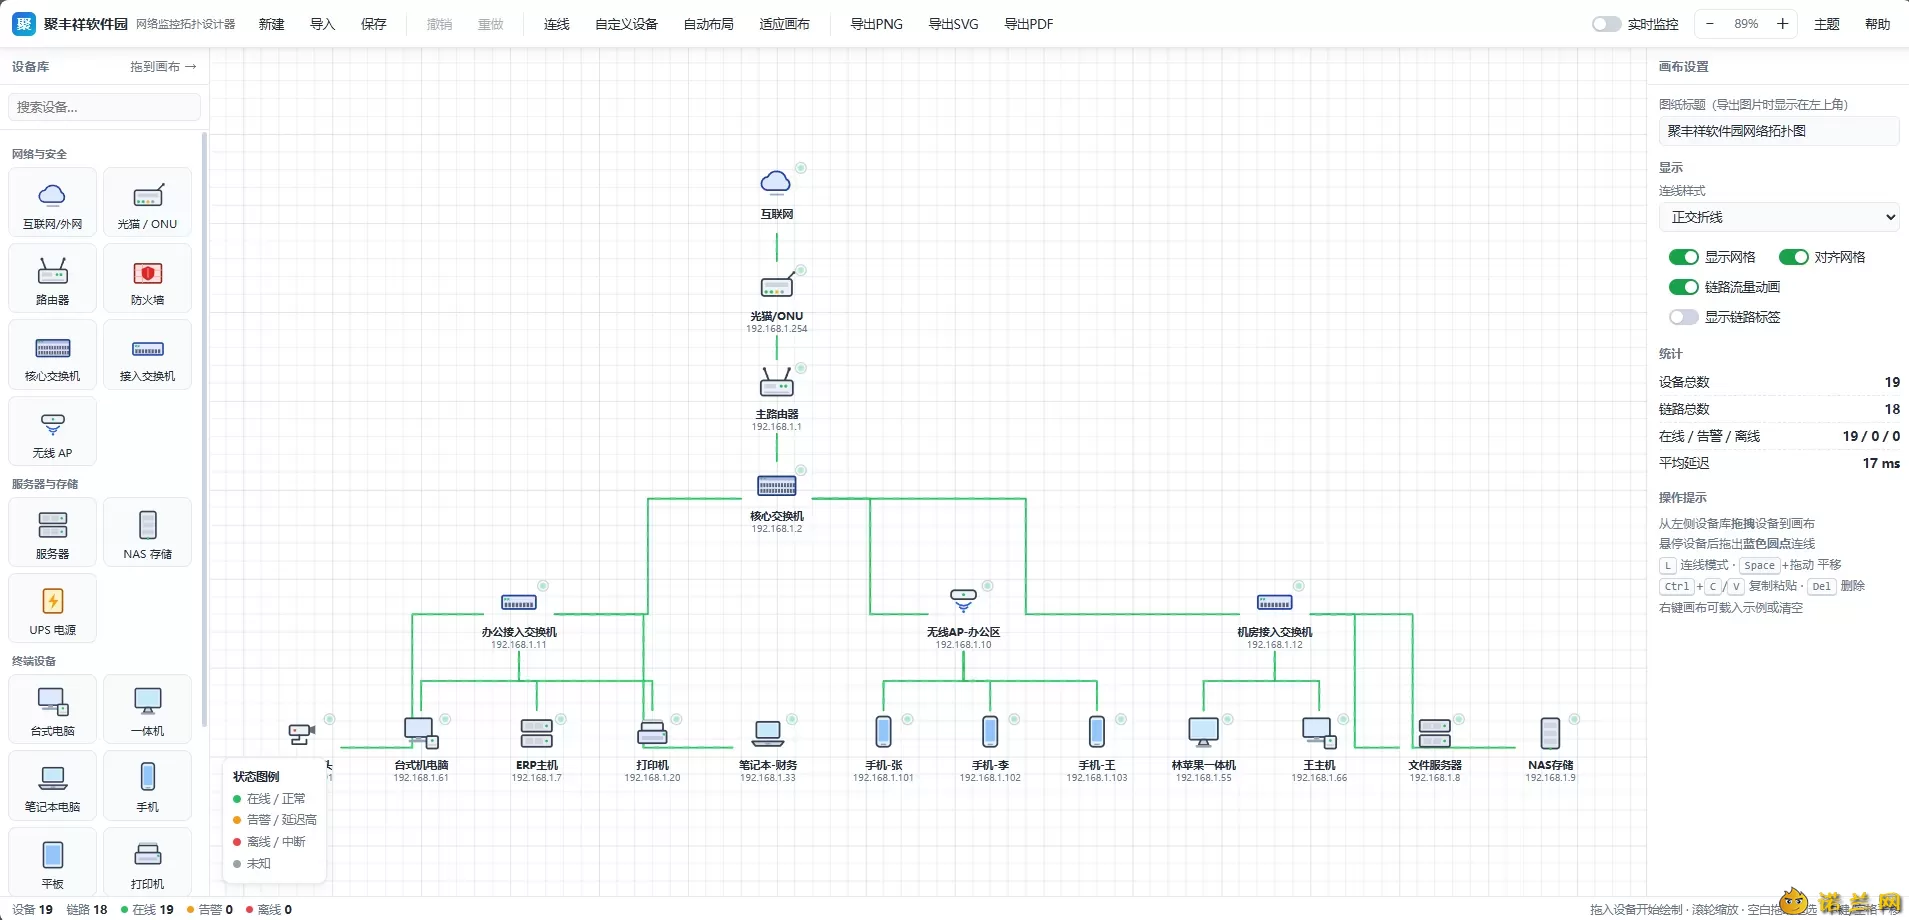The height and width of the screenshot is (920, 1909).
Task: Click the zoom in plus button
Action: click(1782, 24)
